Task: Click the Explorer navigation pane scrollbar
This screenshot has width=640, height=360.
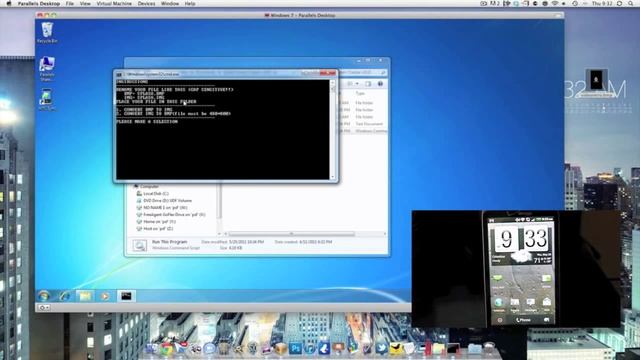Action: 220,206
